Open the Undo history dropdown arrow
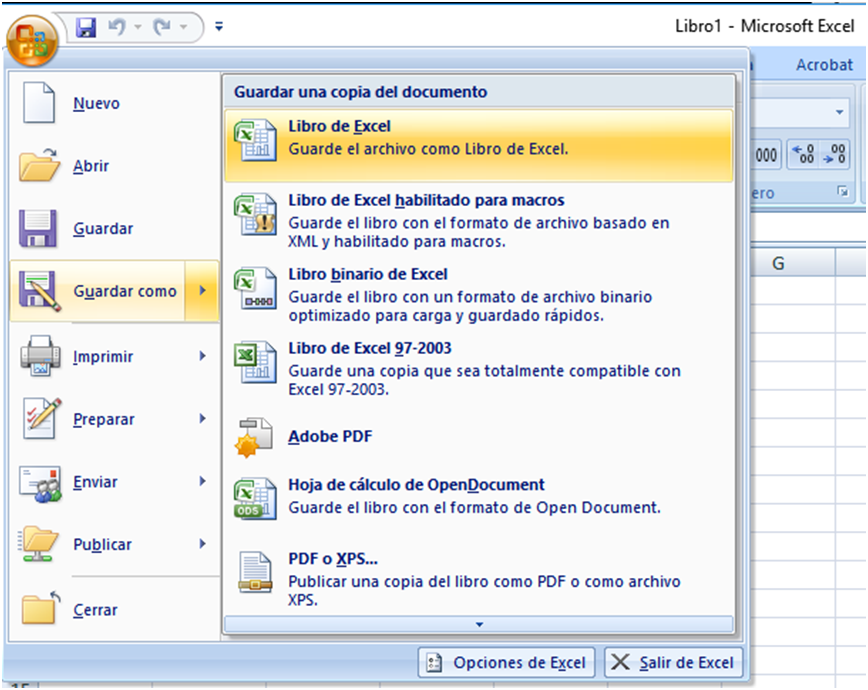 tap(138, 27)
